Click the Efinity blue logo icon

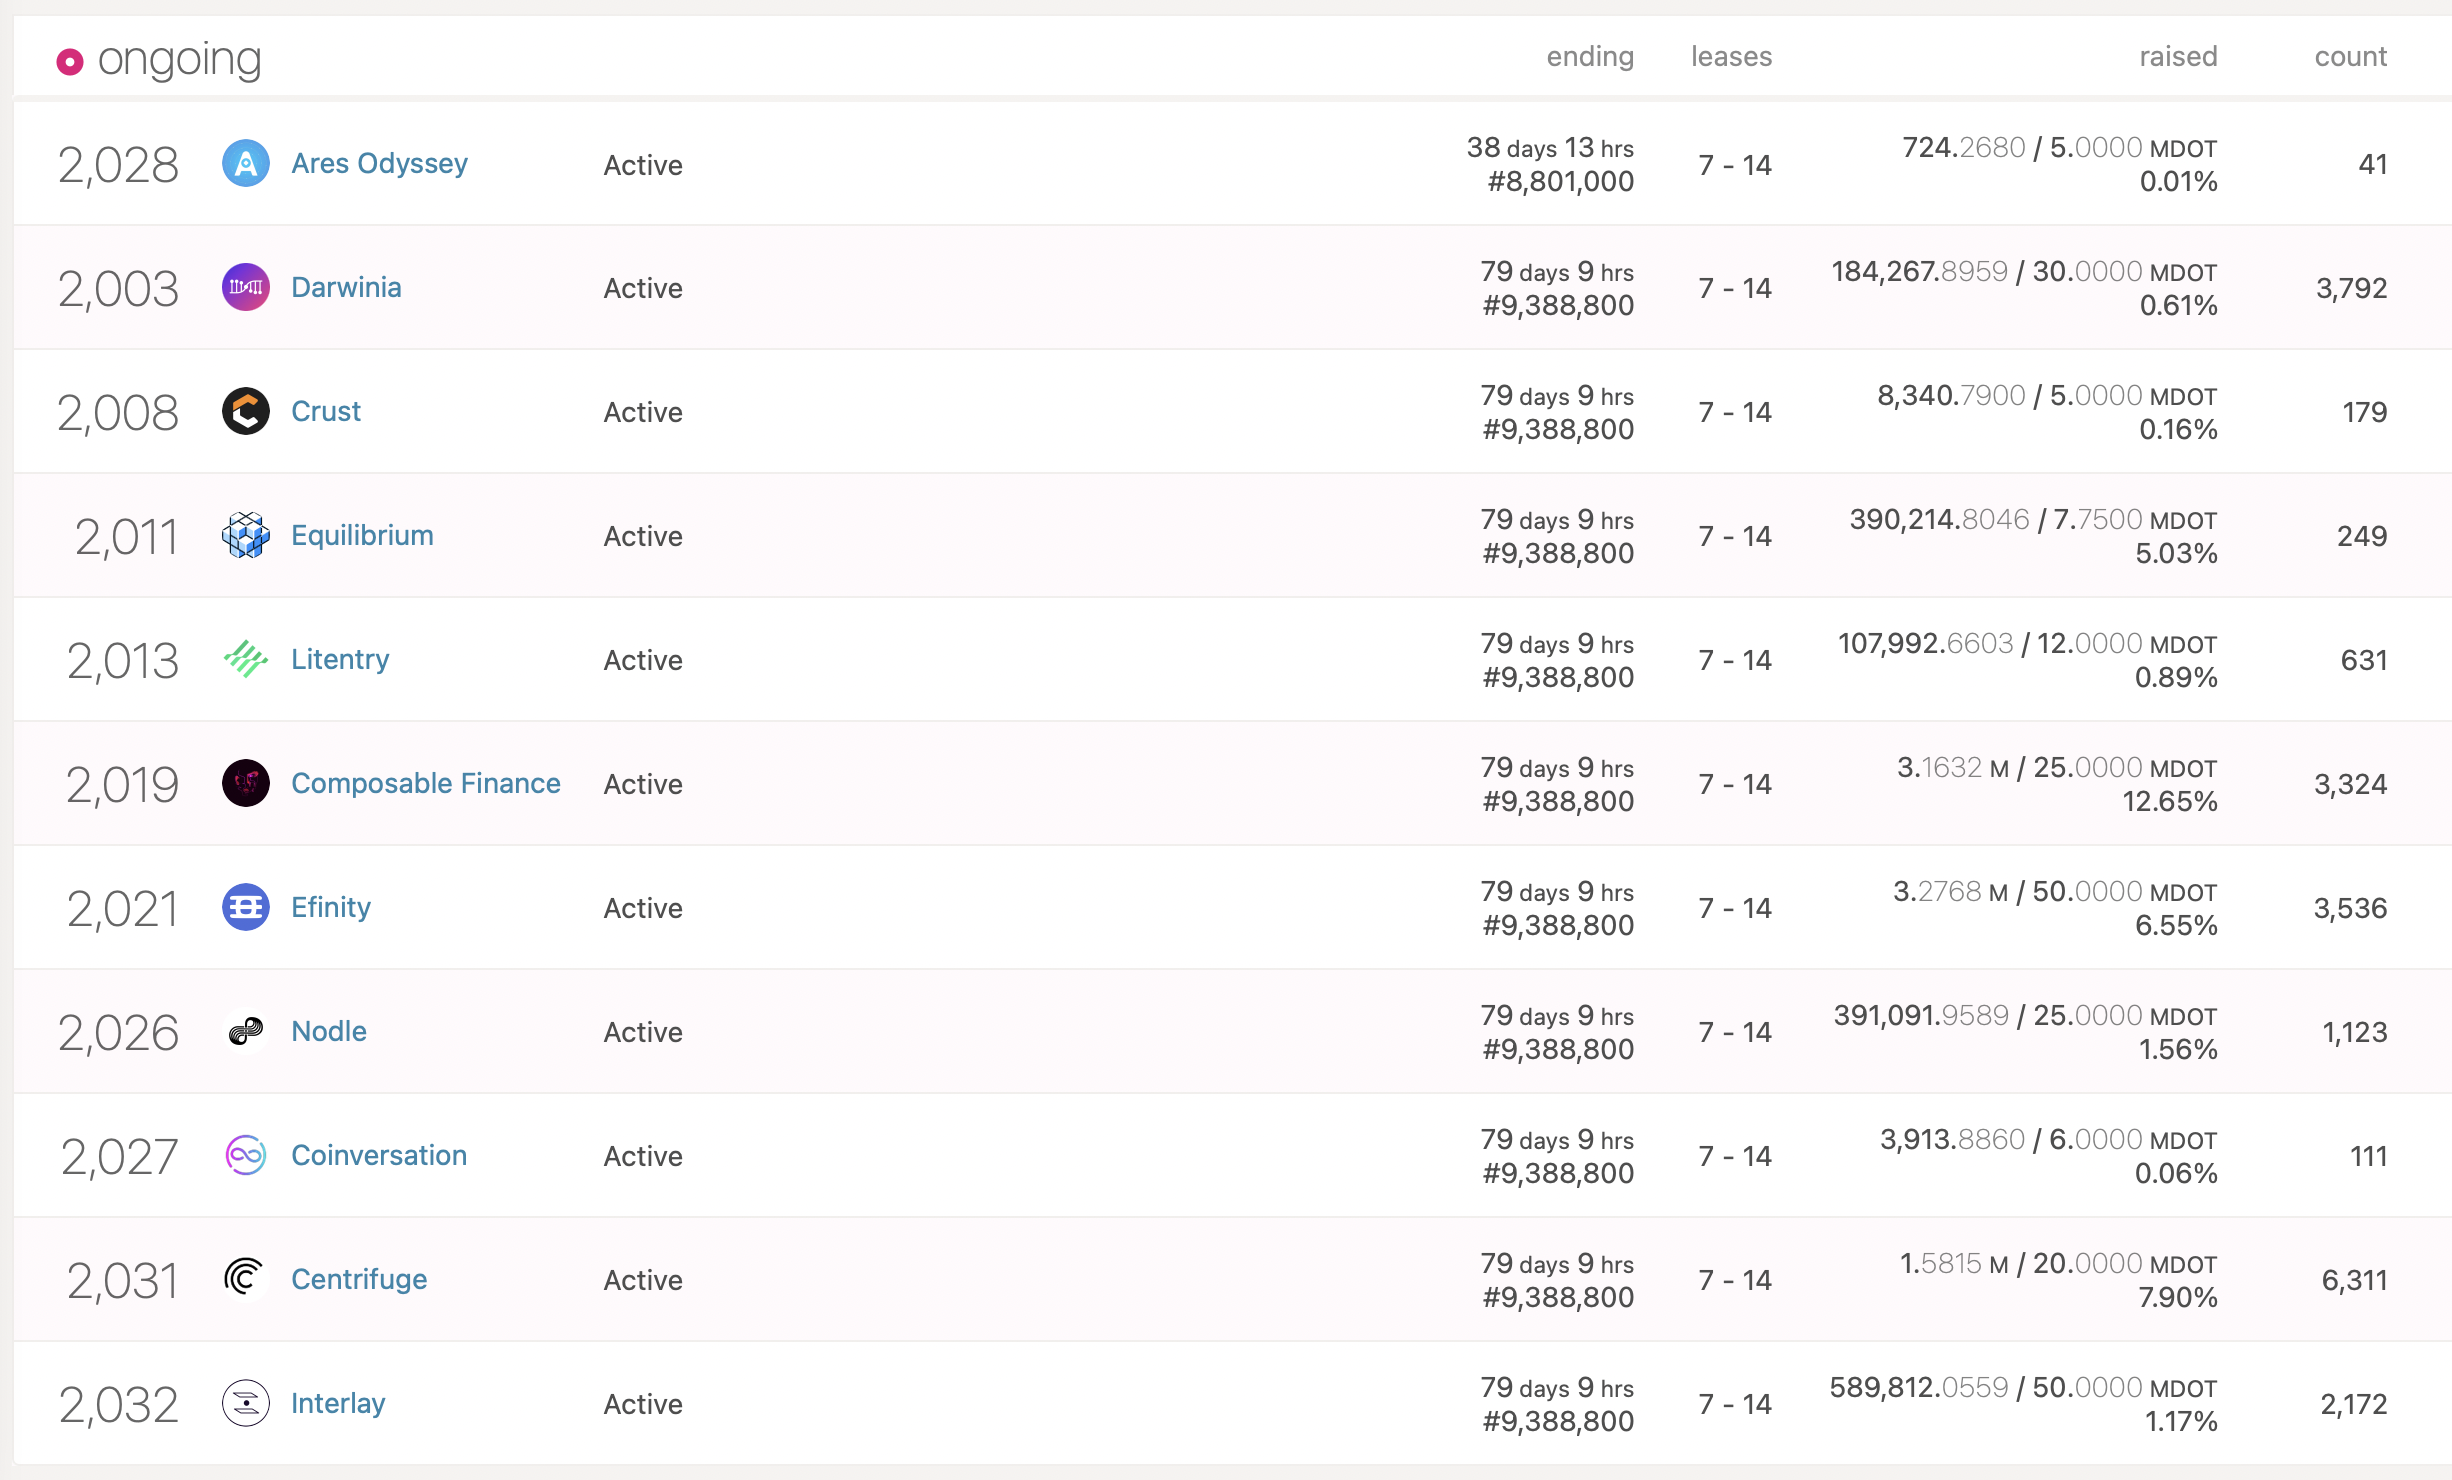245,908
